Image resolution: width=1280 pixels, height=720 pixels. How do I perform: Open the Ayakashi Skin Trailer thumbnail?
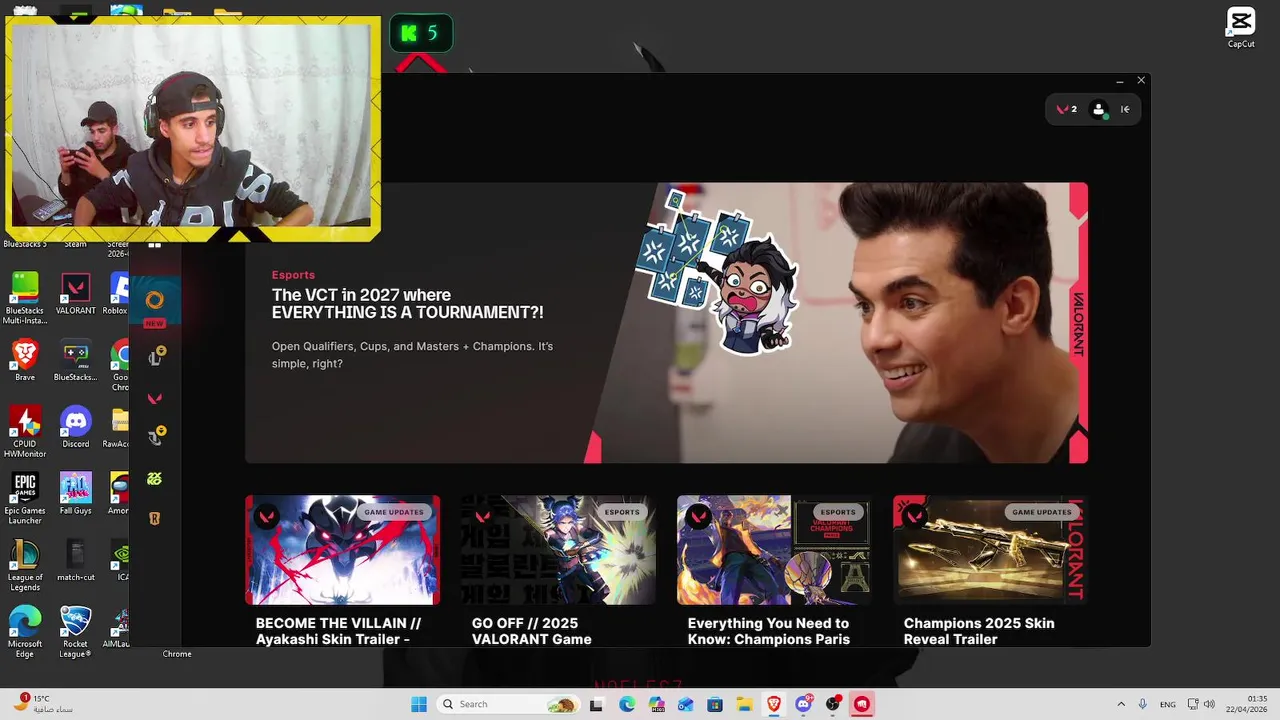(342, 550)
